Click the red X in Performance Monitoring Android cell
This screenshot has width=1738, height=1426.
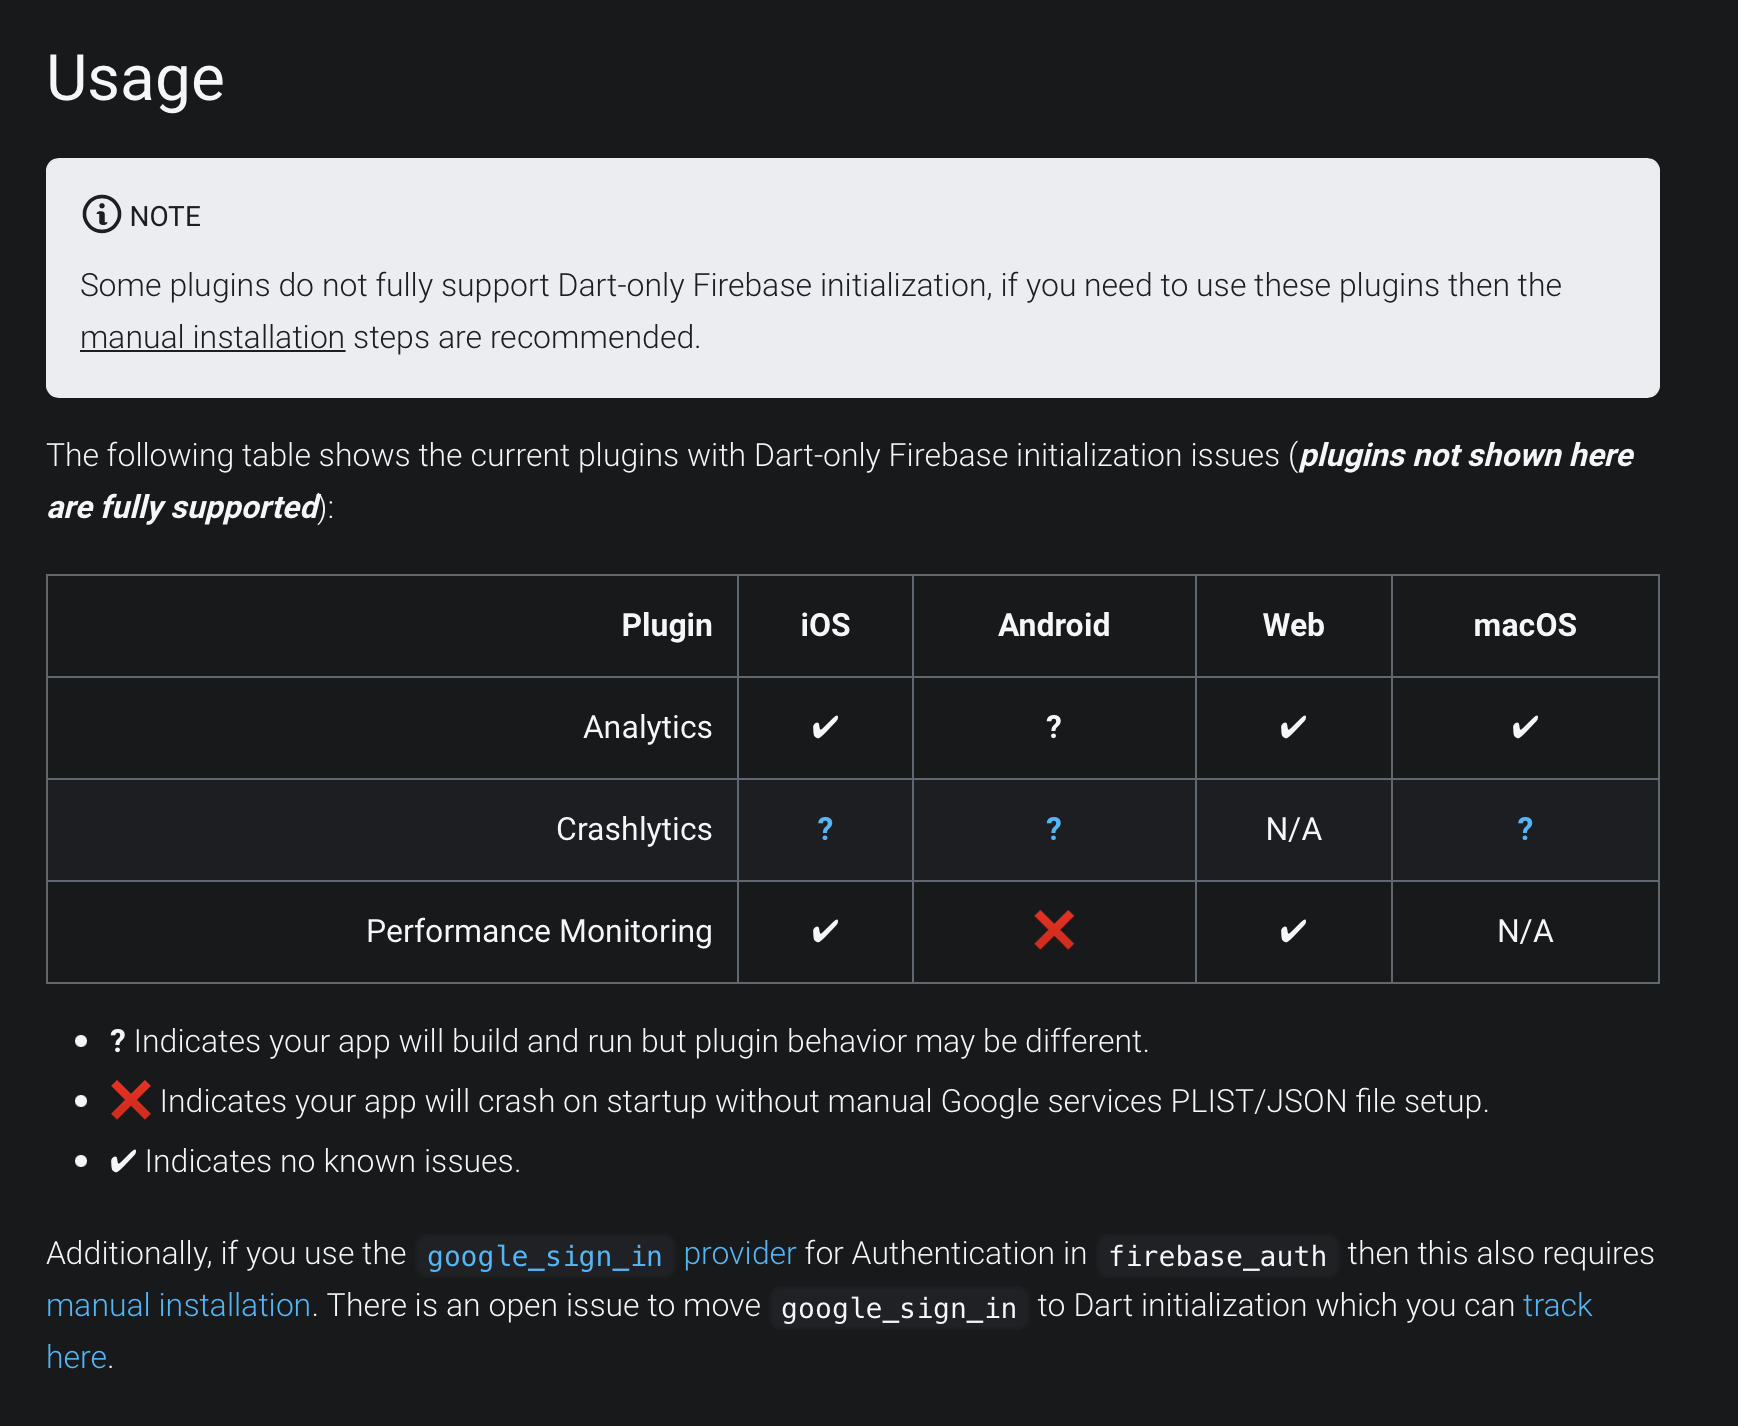tap(1054, 930)
